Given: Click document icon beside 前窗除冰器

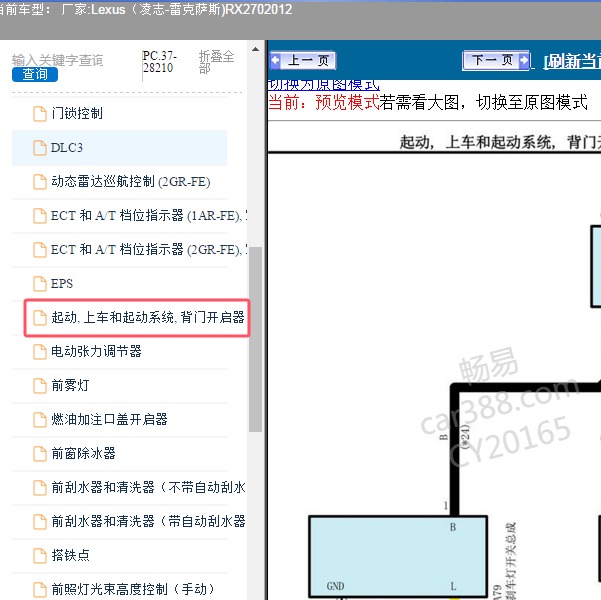Looking at the screenshot, I should pyautogui.click(x=39, y=454).
